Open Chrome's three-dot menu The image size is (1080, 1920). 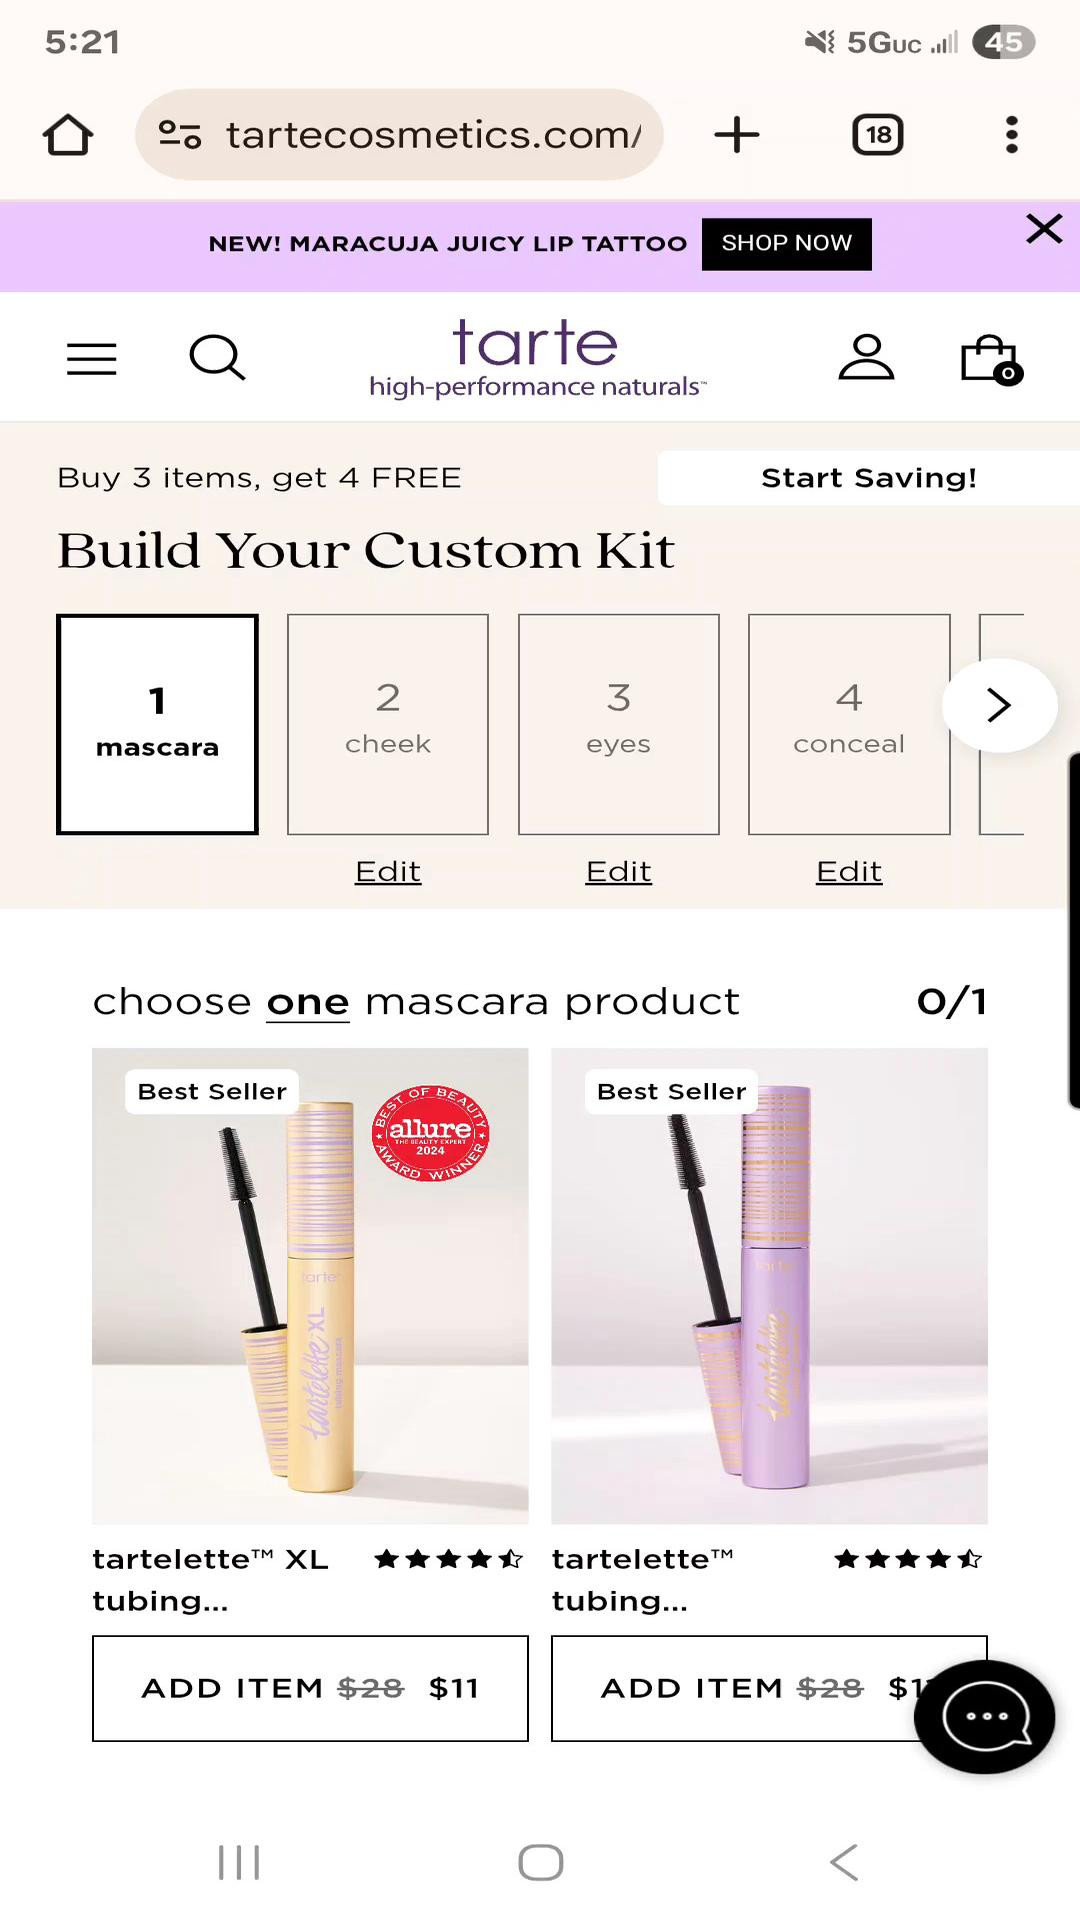click(x=1011, y=134)
